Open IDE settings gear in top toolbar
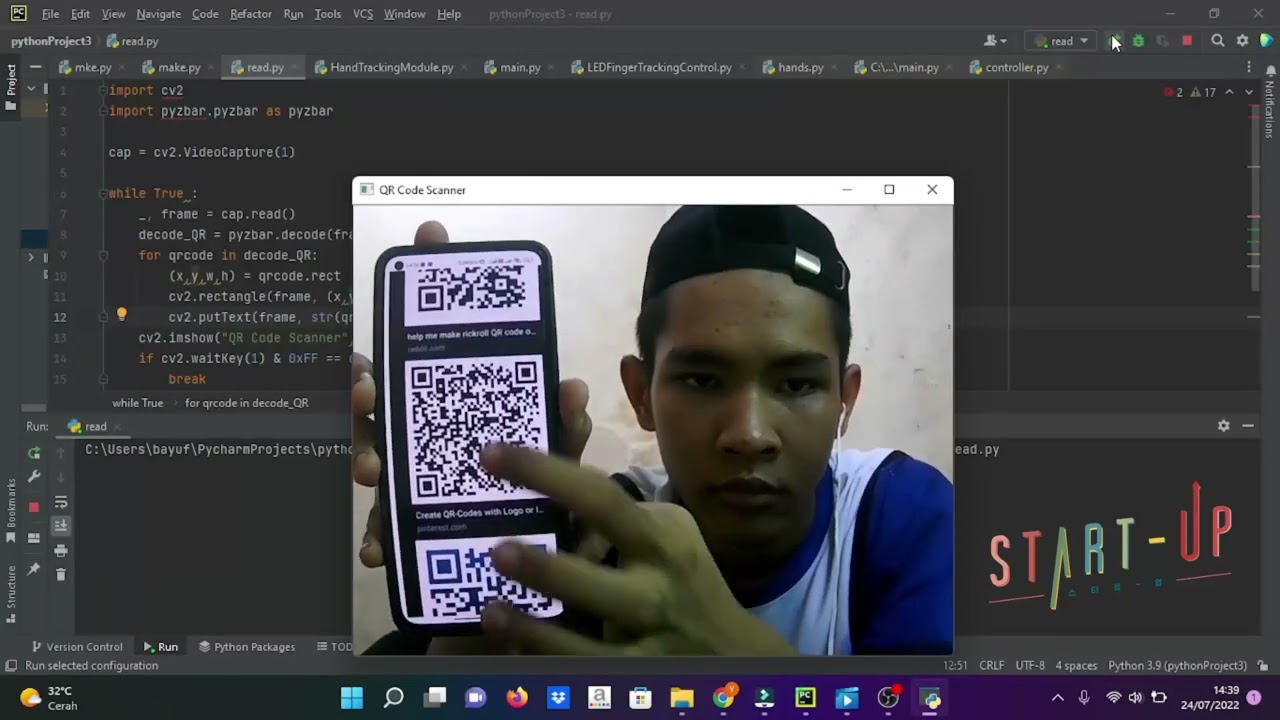 1242,41
